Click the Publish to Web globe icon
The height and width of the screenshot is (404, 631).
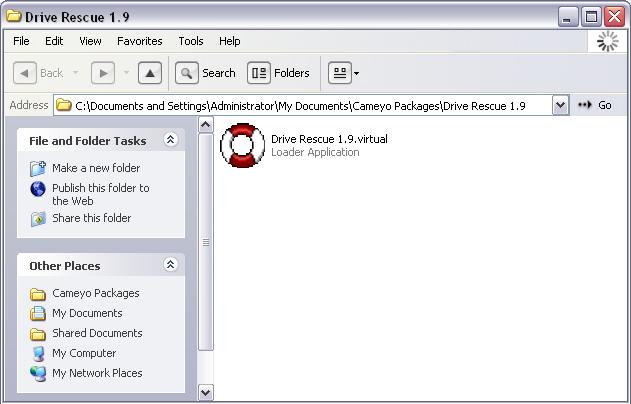coord(38,189)
